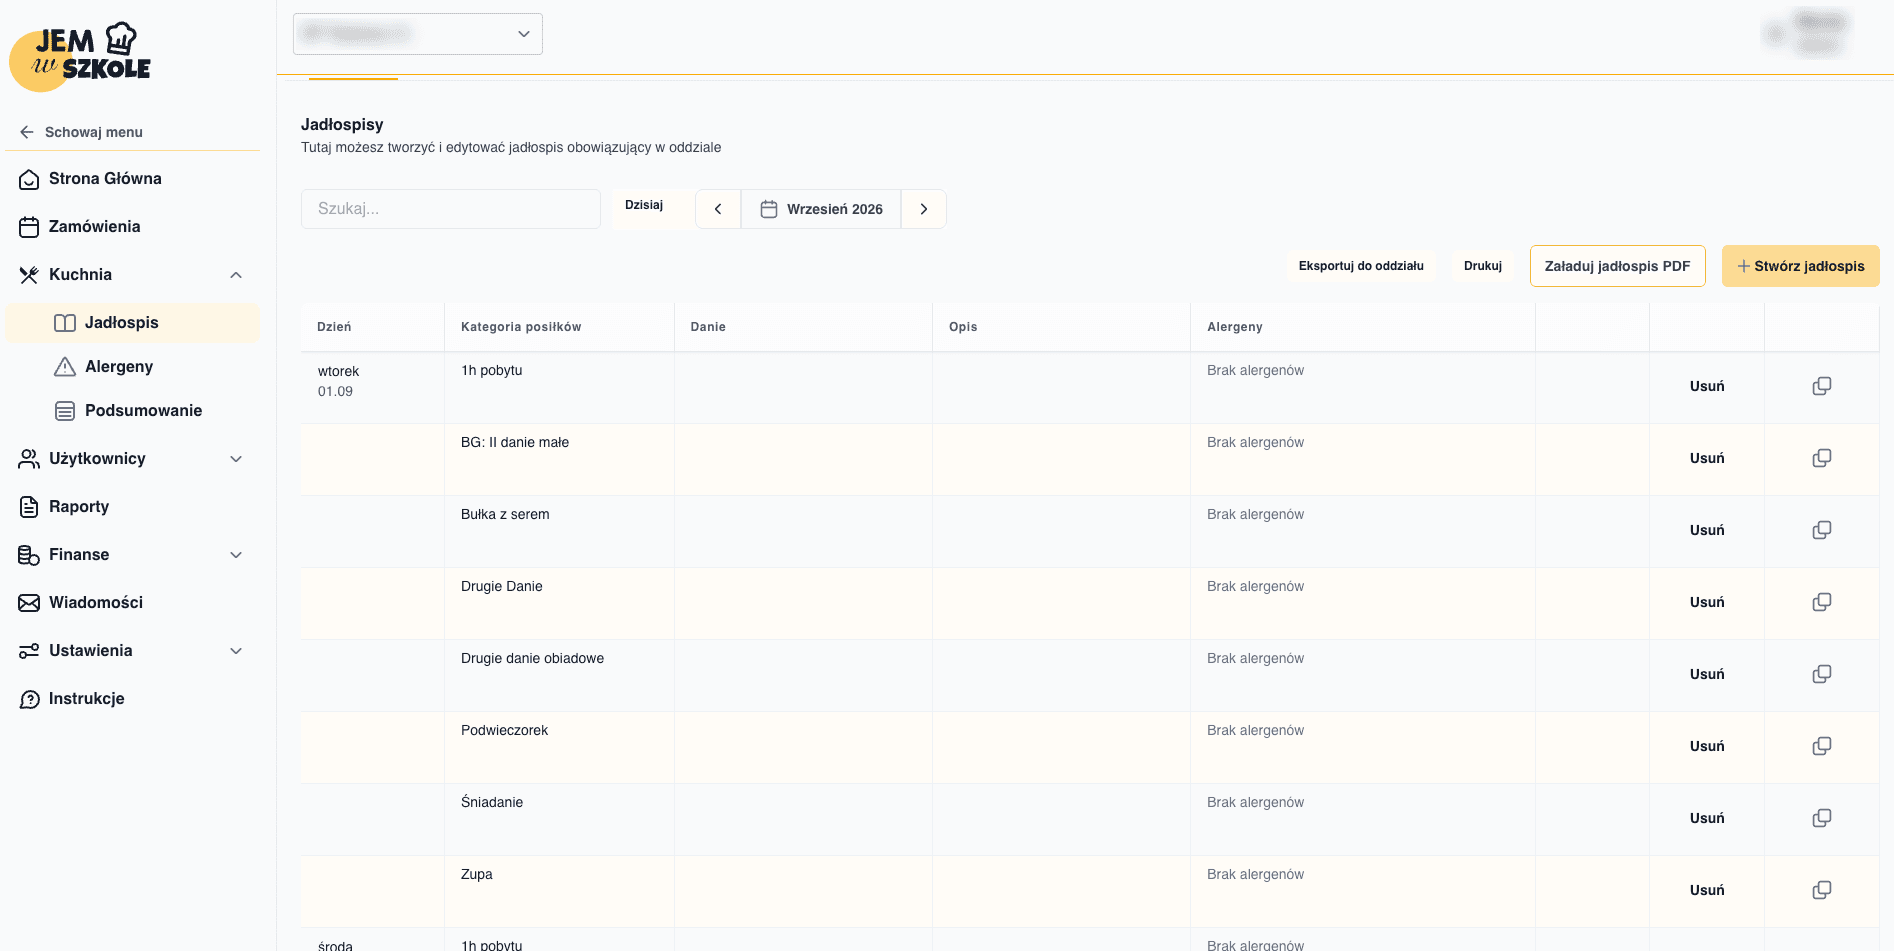This screenshot has height=951, width=1894.
Task: Delete the Śniadanie row
Action: (1707, 818)
